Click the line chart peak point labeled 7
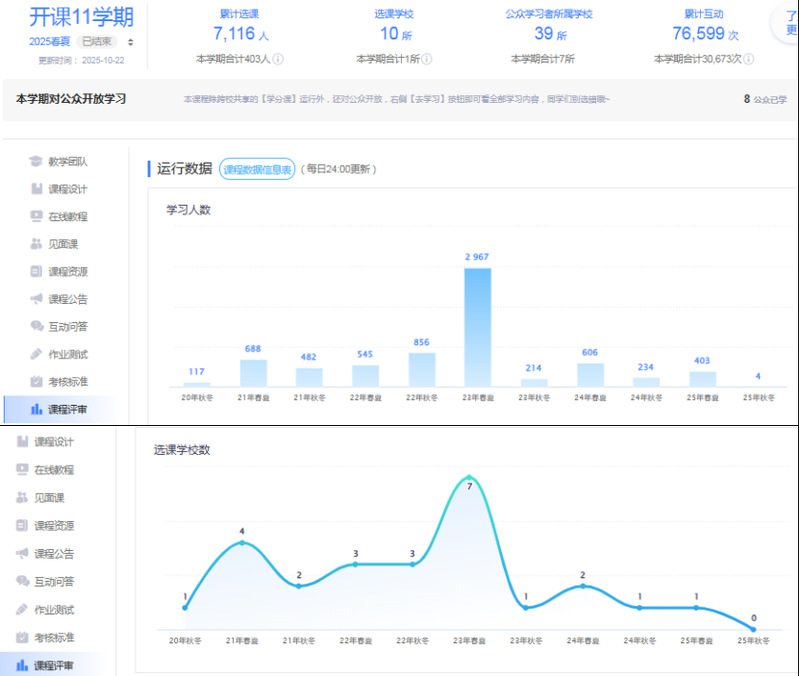799x676 pixels. pyautogui.click(x=468, y=477)
